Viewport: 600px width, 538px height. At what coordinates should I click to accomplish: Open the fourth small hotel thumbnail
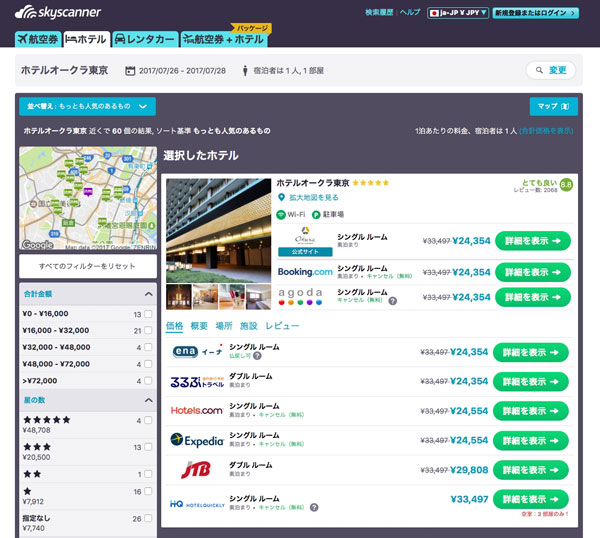click(x=258, y=297)
